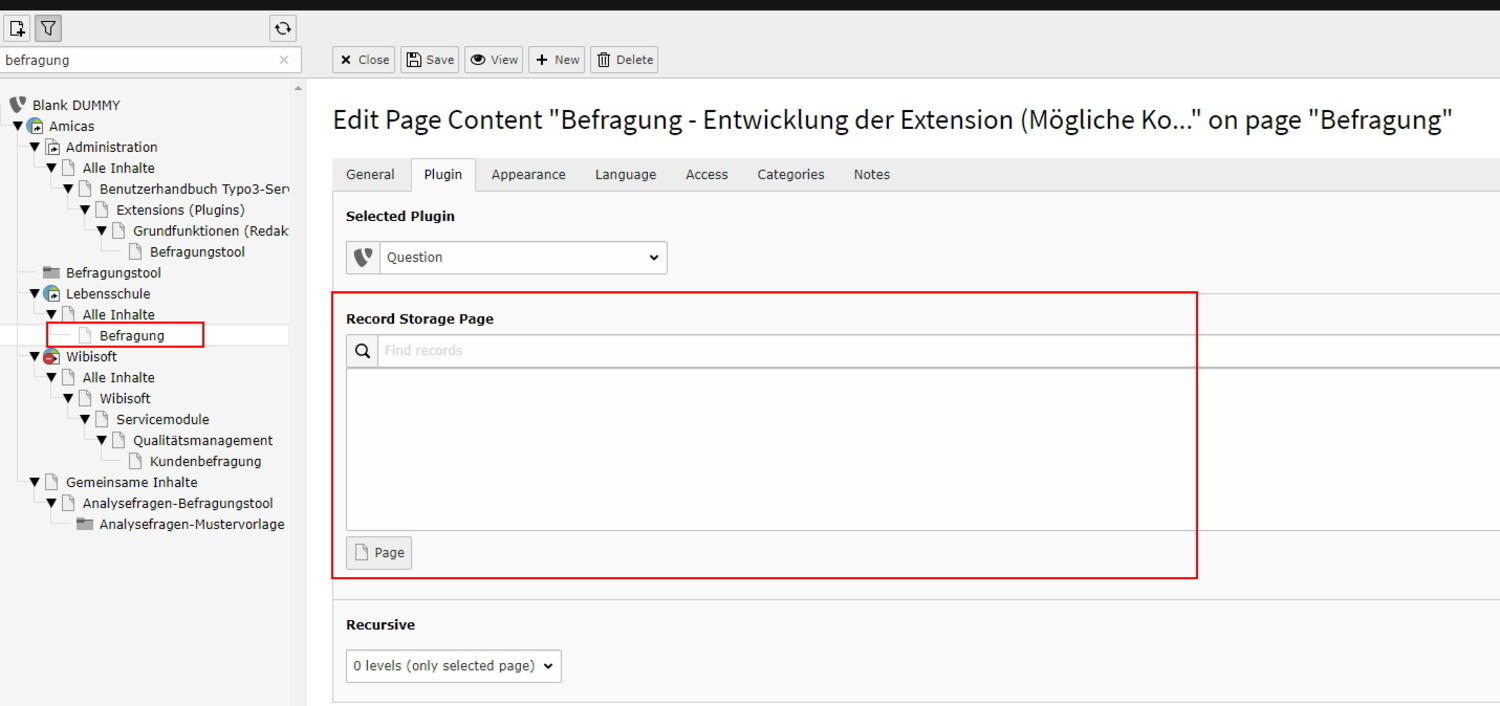Select Blank DUMMY root in tree
This screenshot has height=706, width=1500.
(76, 105)
